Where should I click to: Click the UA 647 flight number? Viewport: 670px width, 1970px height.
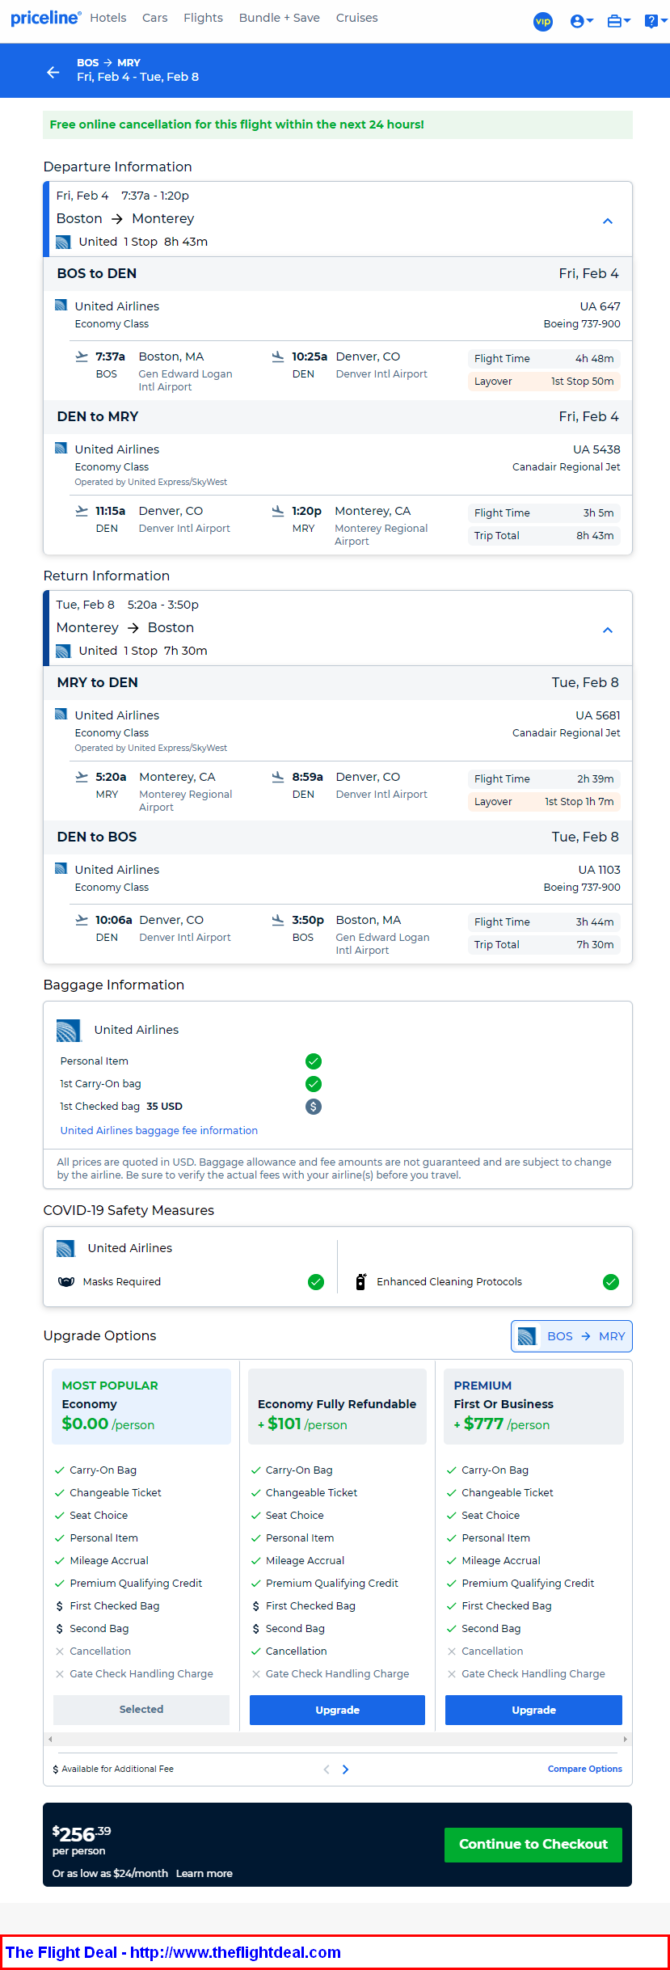pyautogui.click(x=600, y=306)
